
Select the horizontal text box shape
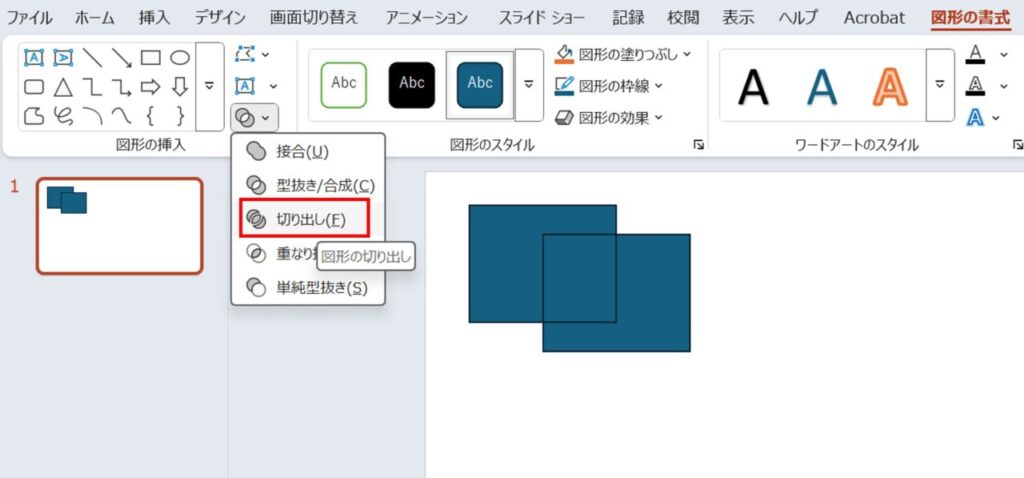pyautogui.click(x=33, y=57)
